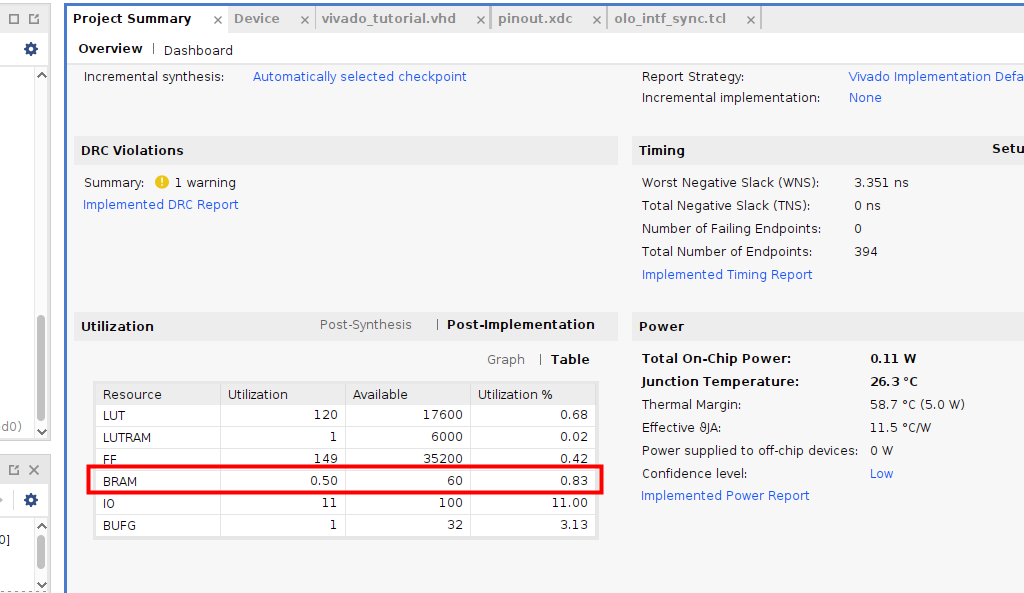Click the None incremental implementation link
This screenshot has width=1024, height=593.
click(x=865, y=97)
